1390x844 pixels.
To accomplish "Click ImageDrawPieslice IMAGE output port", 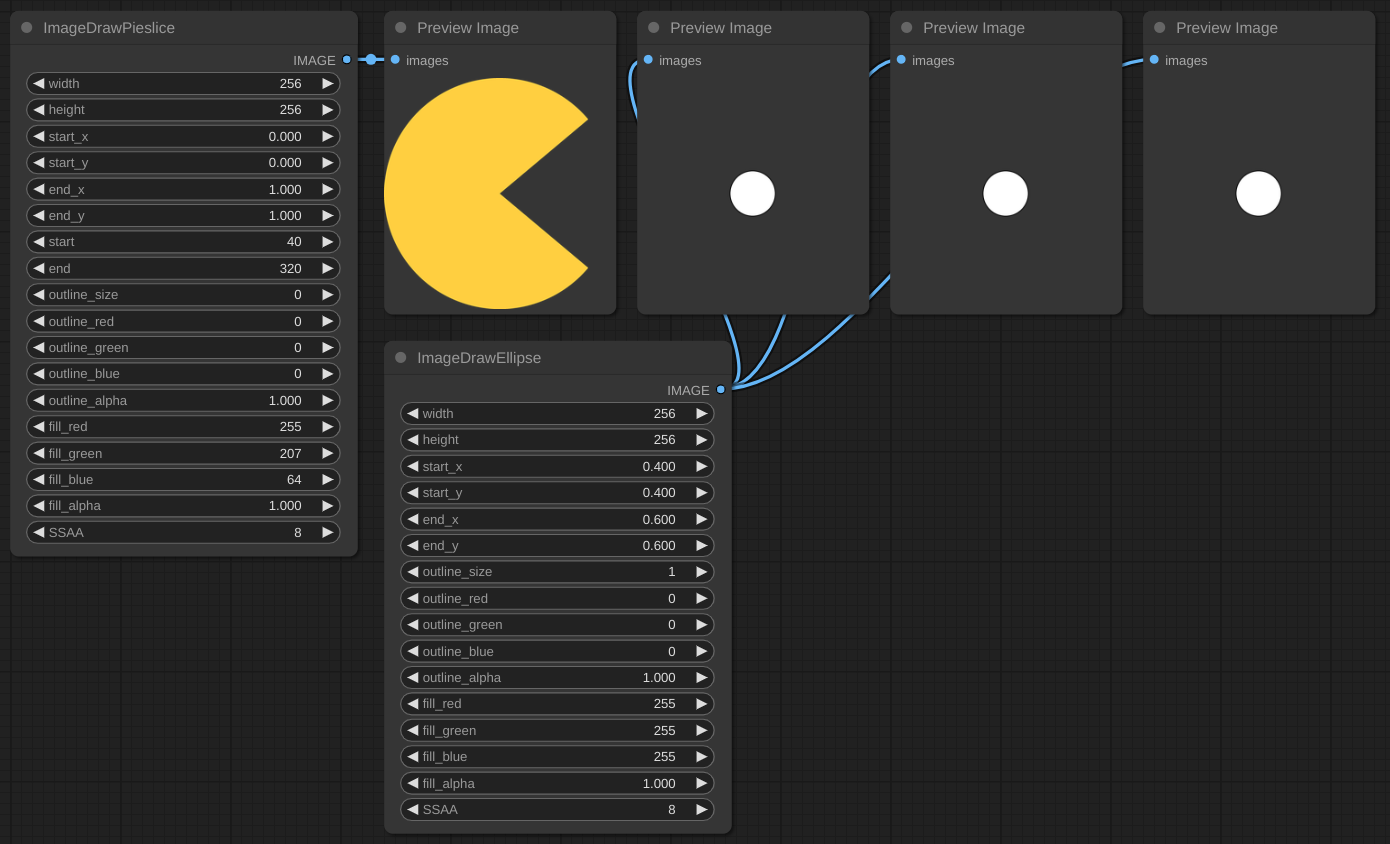I will pos(347,60).
